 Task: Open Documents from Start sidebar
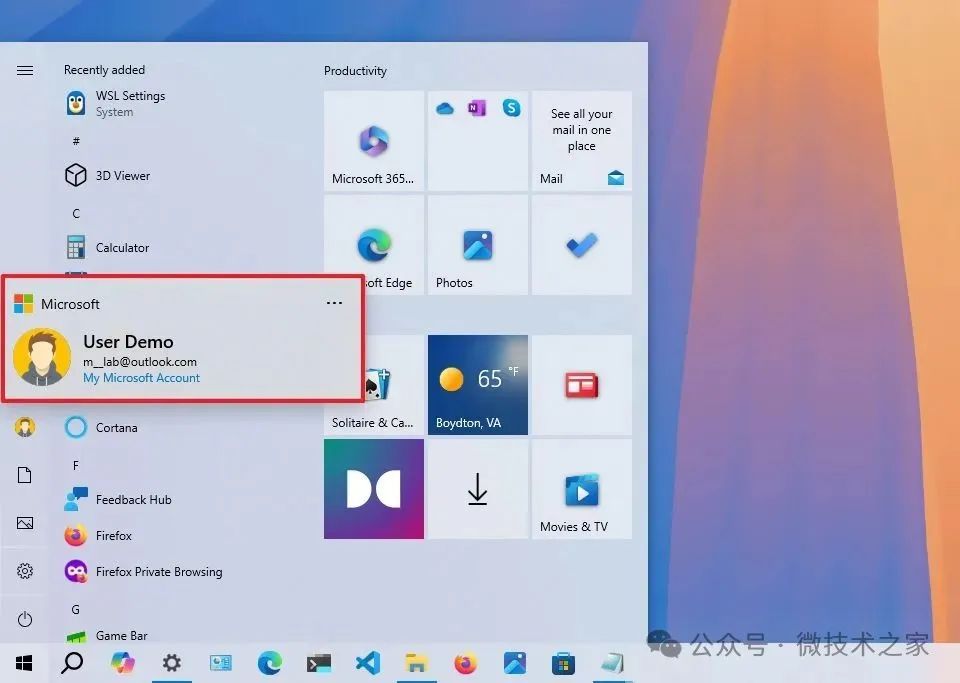(x=24, y=475)
